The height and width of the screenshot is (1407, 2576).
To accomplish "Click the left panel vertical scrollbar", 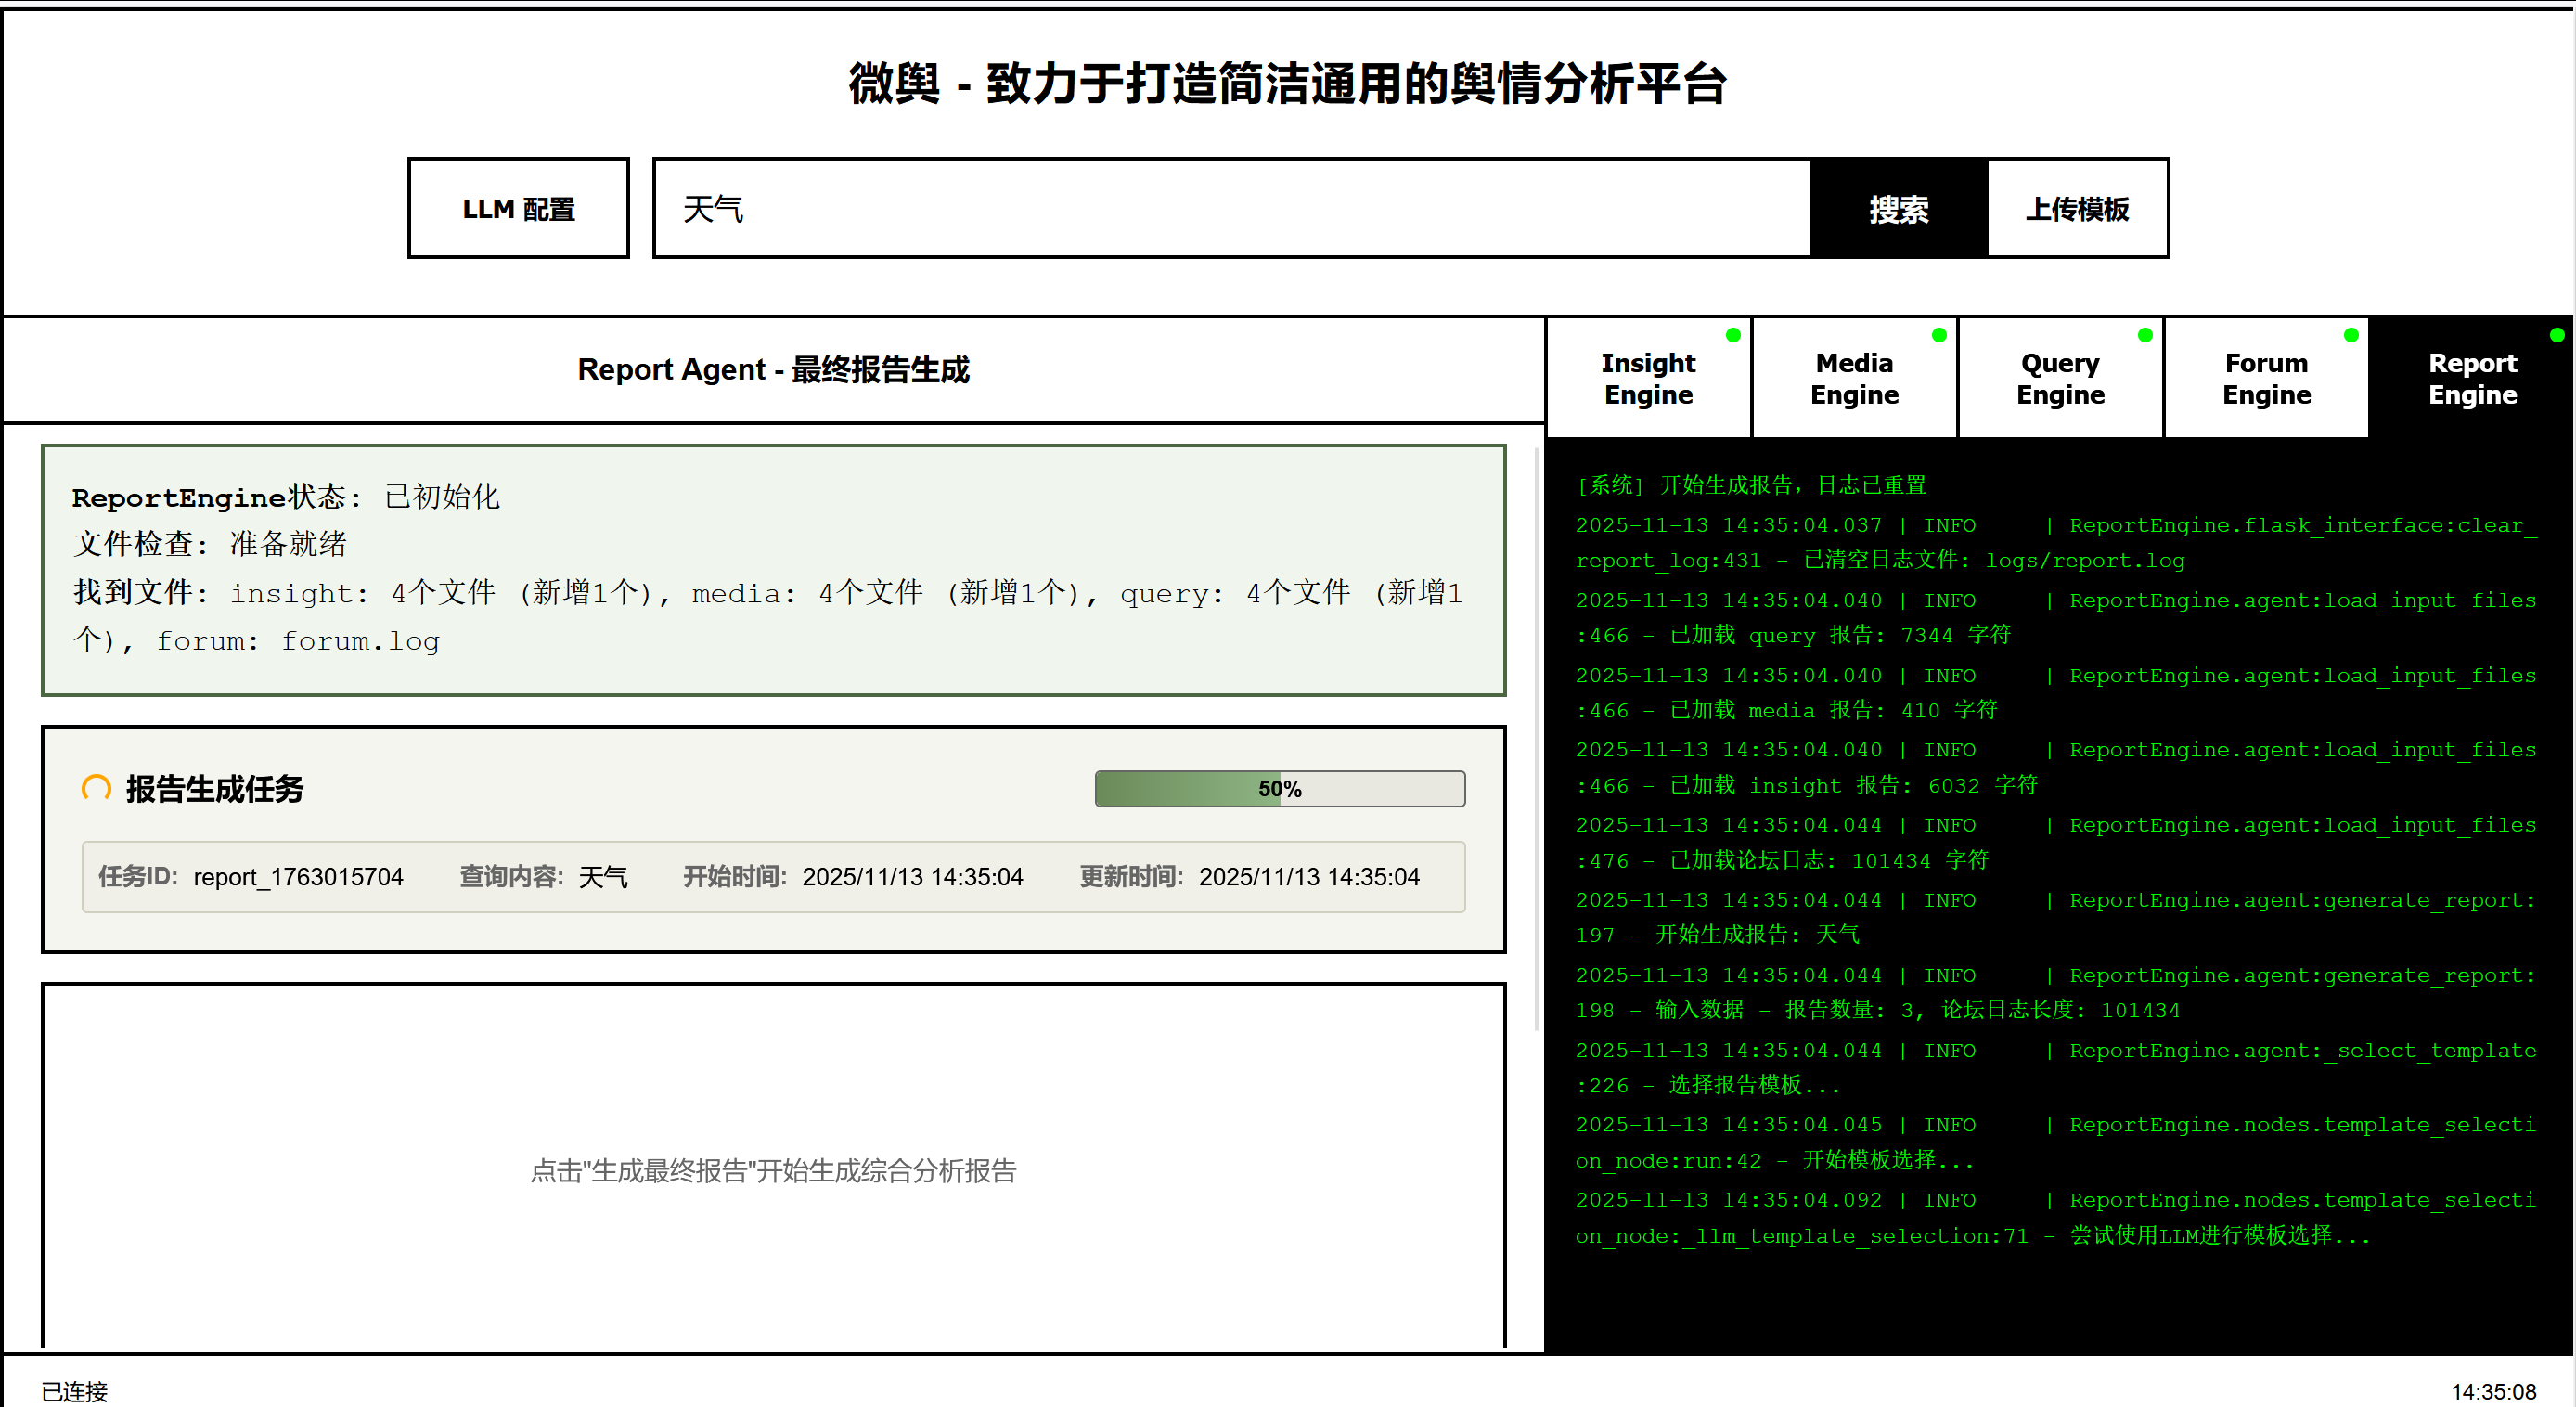I will click(x=1537, y=738).
